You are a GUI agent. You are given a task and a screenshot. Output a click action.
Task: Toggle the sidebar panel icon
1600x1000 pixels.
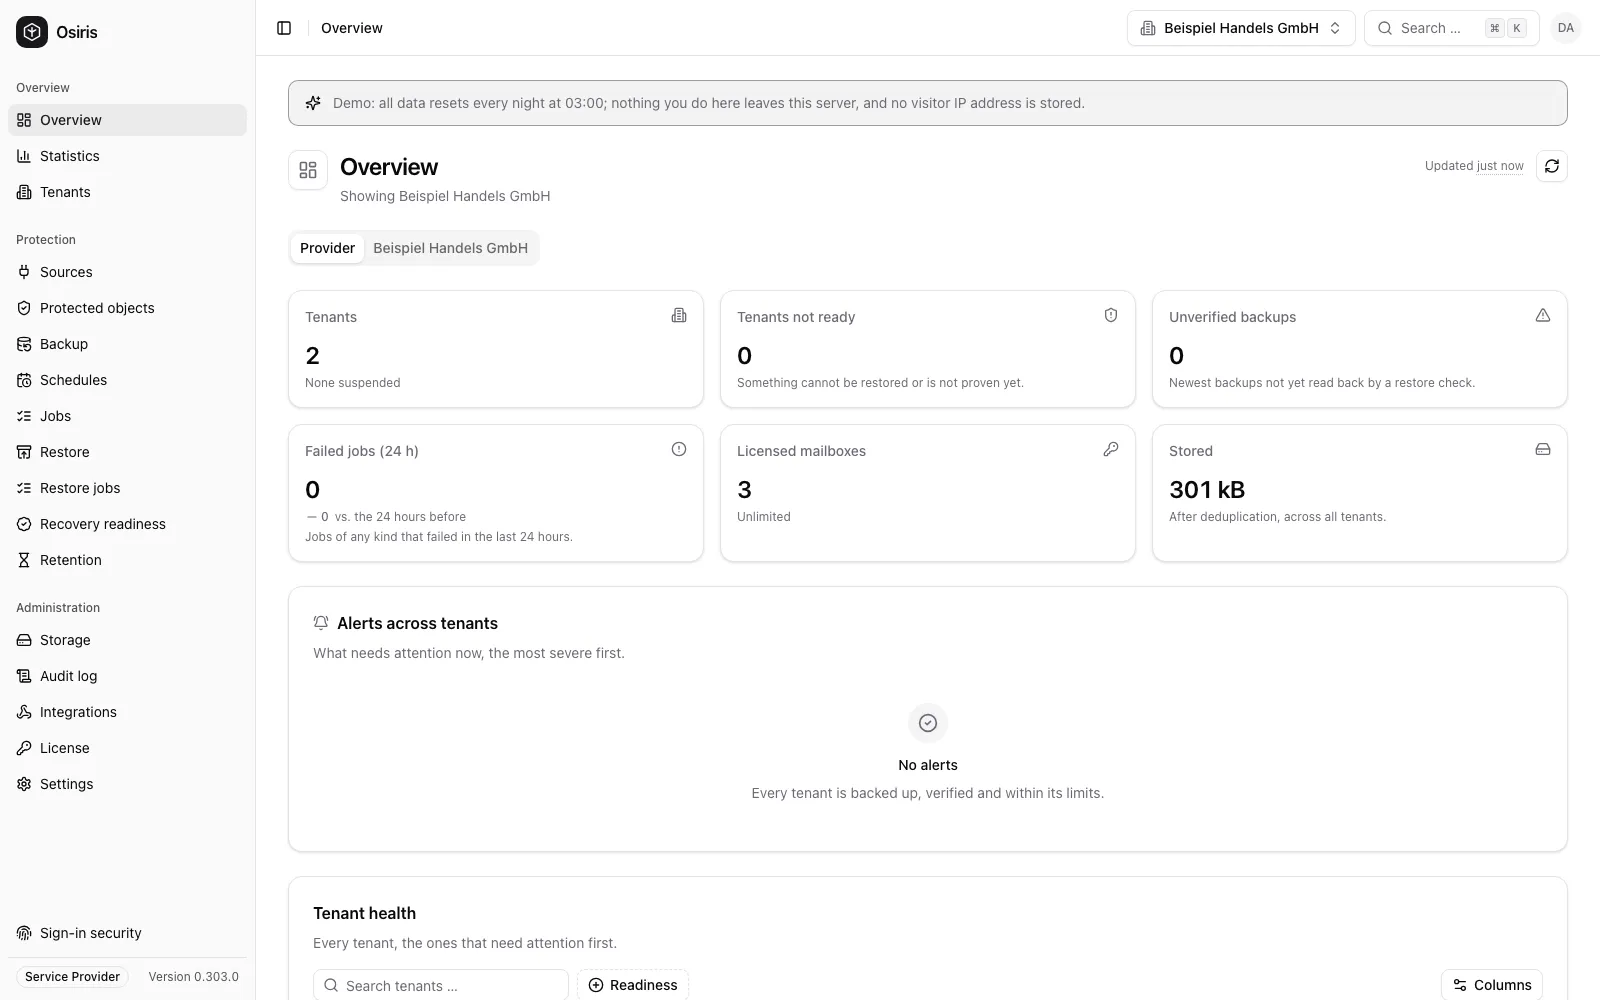pos(284,28)
